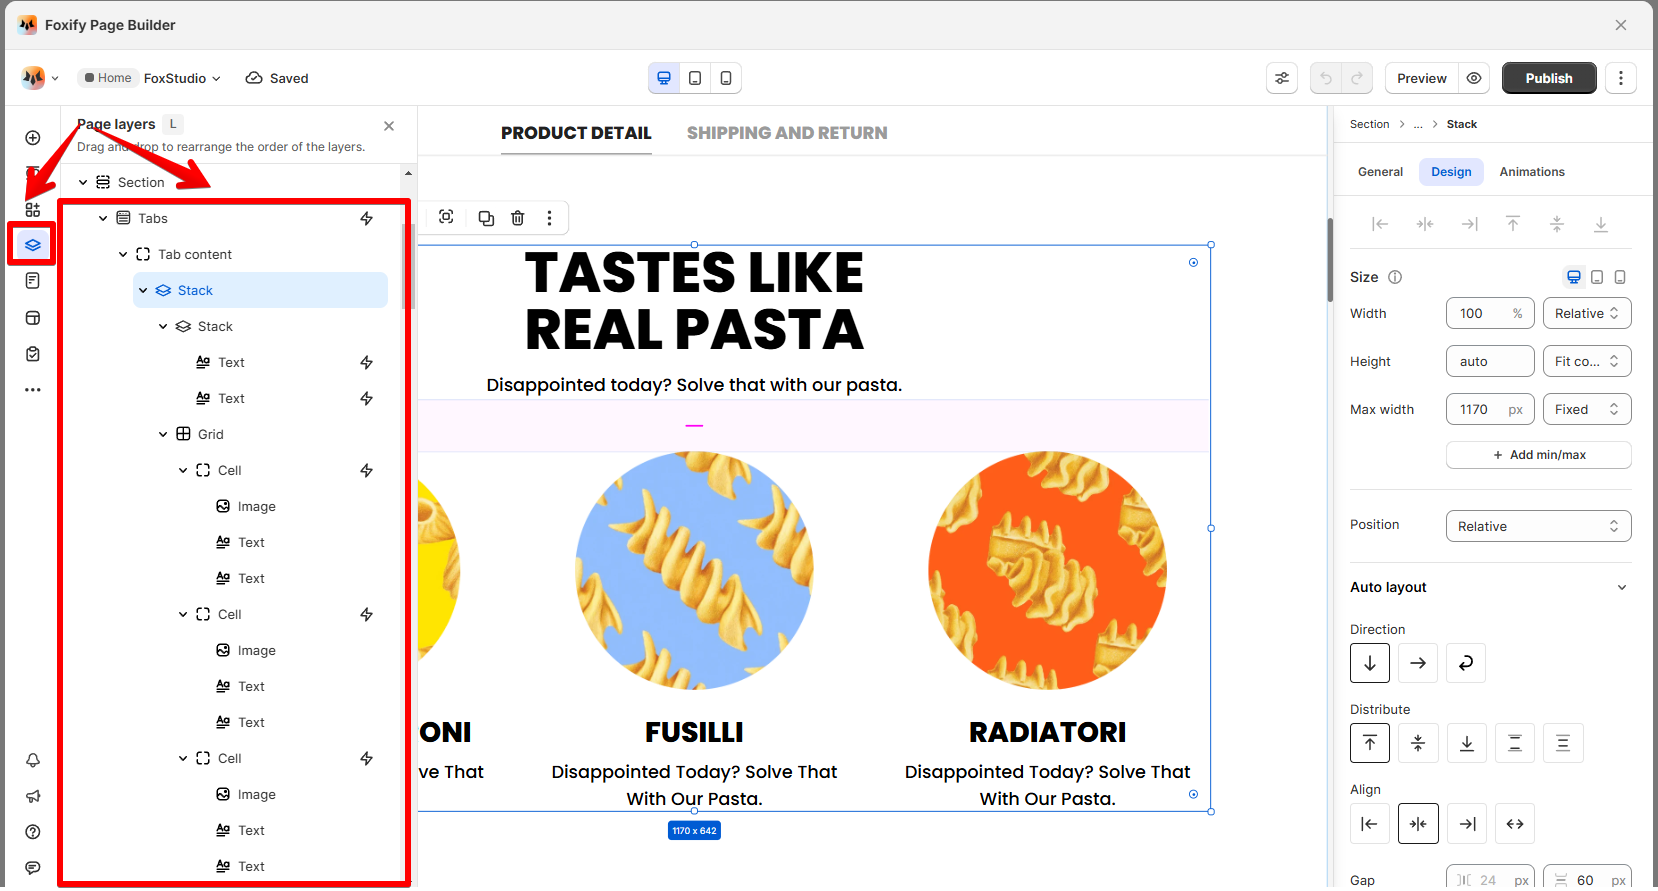Open the layers panel icon in sidebar
This screenshot has width=1658, height=891.
(x=33, y=245)
